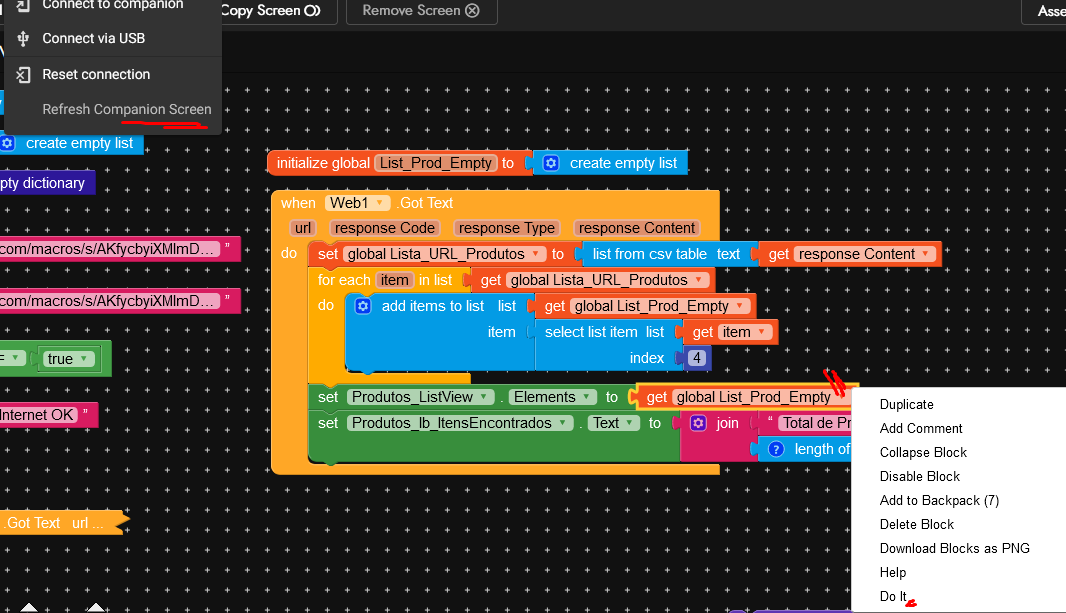
Task: Click the index number field showing 4
Action: click(697, 358)
